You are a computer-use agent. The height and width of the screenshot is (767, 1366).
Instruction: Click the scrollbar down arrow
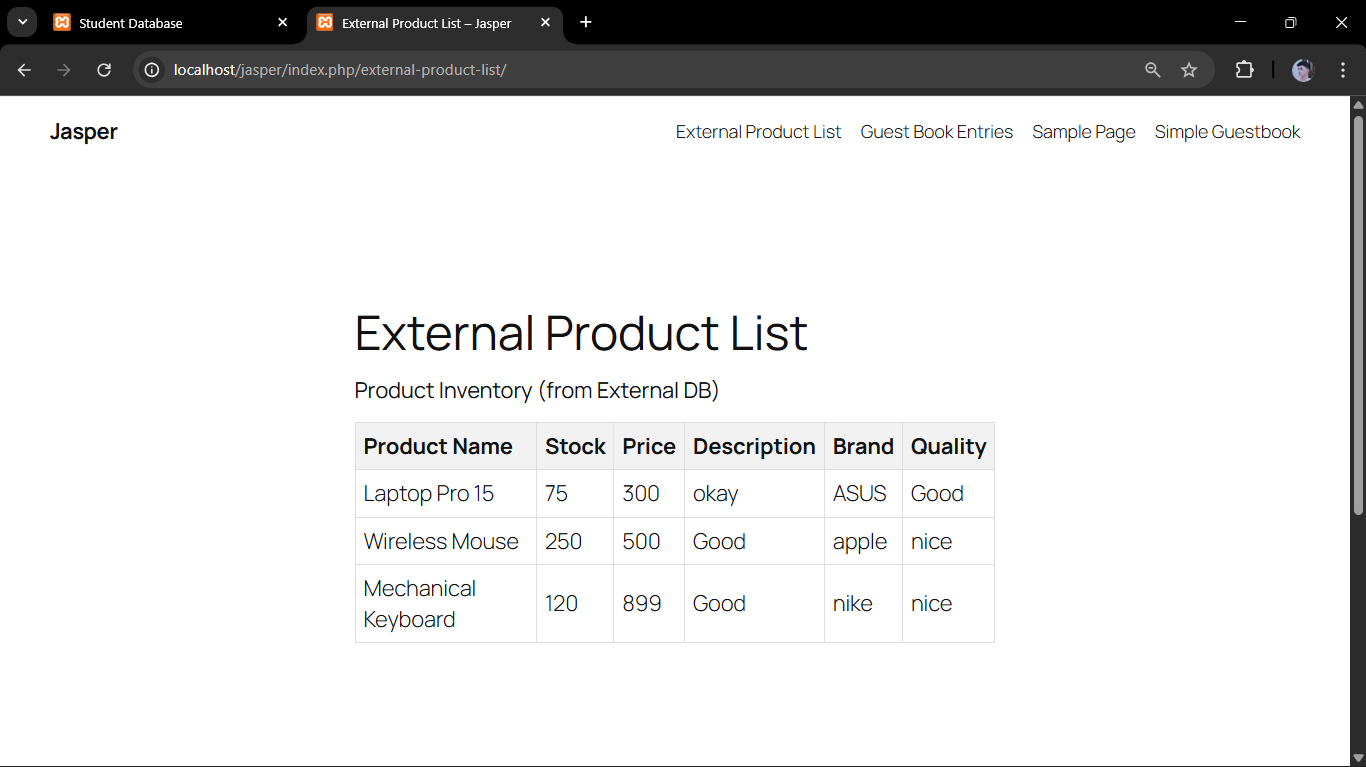coord(1358,757)
